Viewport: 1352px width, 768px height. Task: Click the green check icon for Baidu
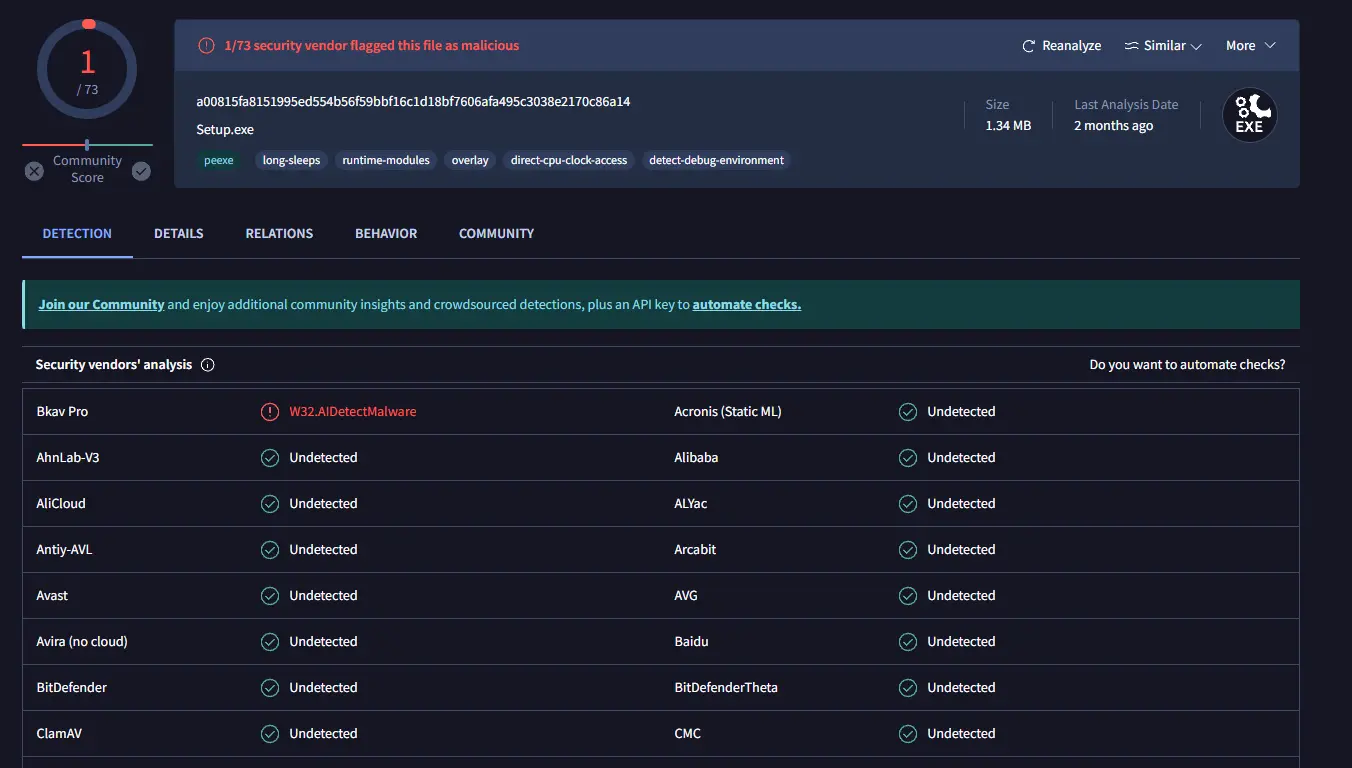click(908, 642)
